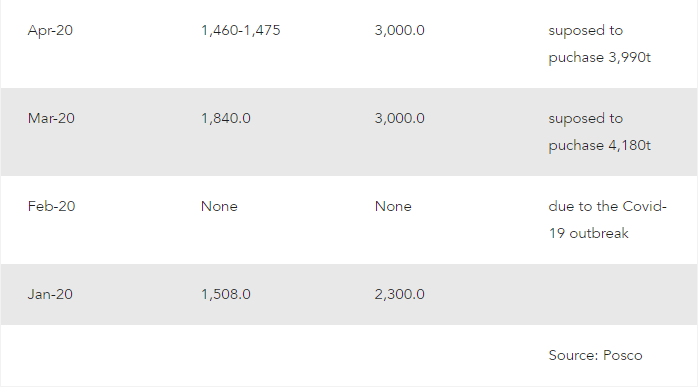This screenshot has width=698, height=387.
Task: Click the Apr-20 date cell
Action: tap(50, 30)
